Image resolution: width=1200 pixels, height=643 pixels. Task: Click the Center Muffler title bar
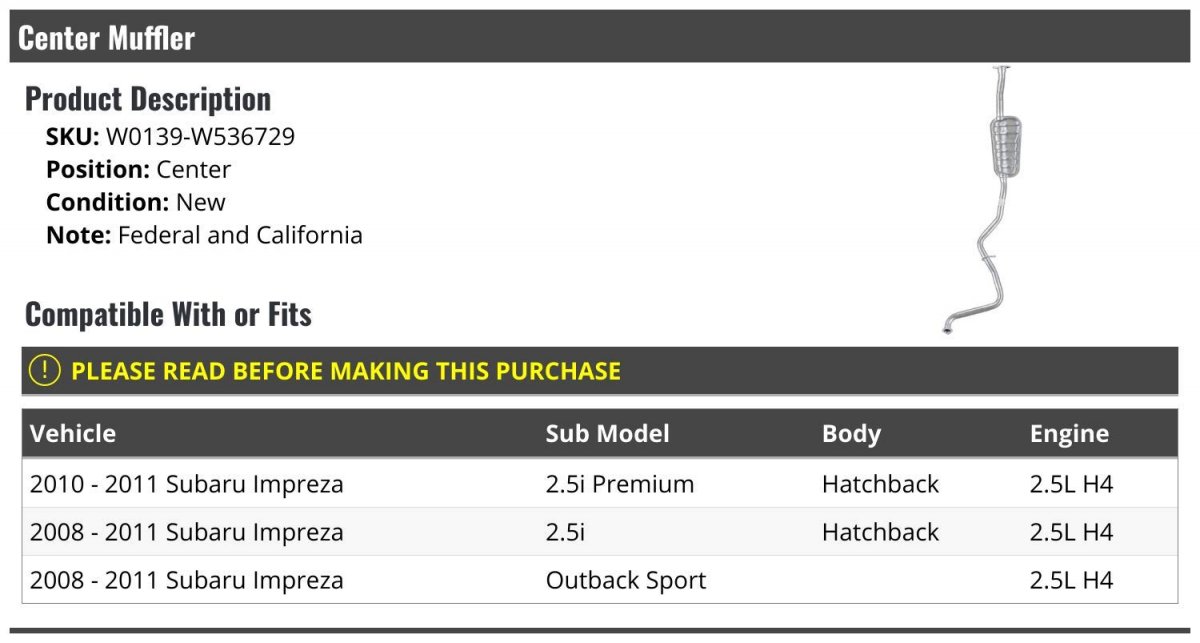[106, 38]
